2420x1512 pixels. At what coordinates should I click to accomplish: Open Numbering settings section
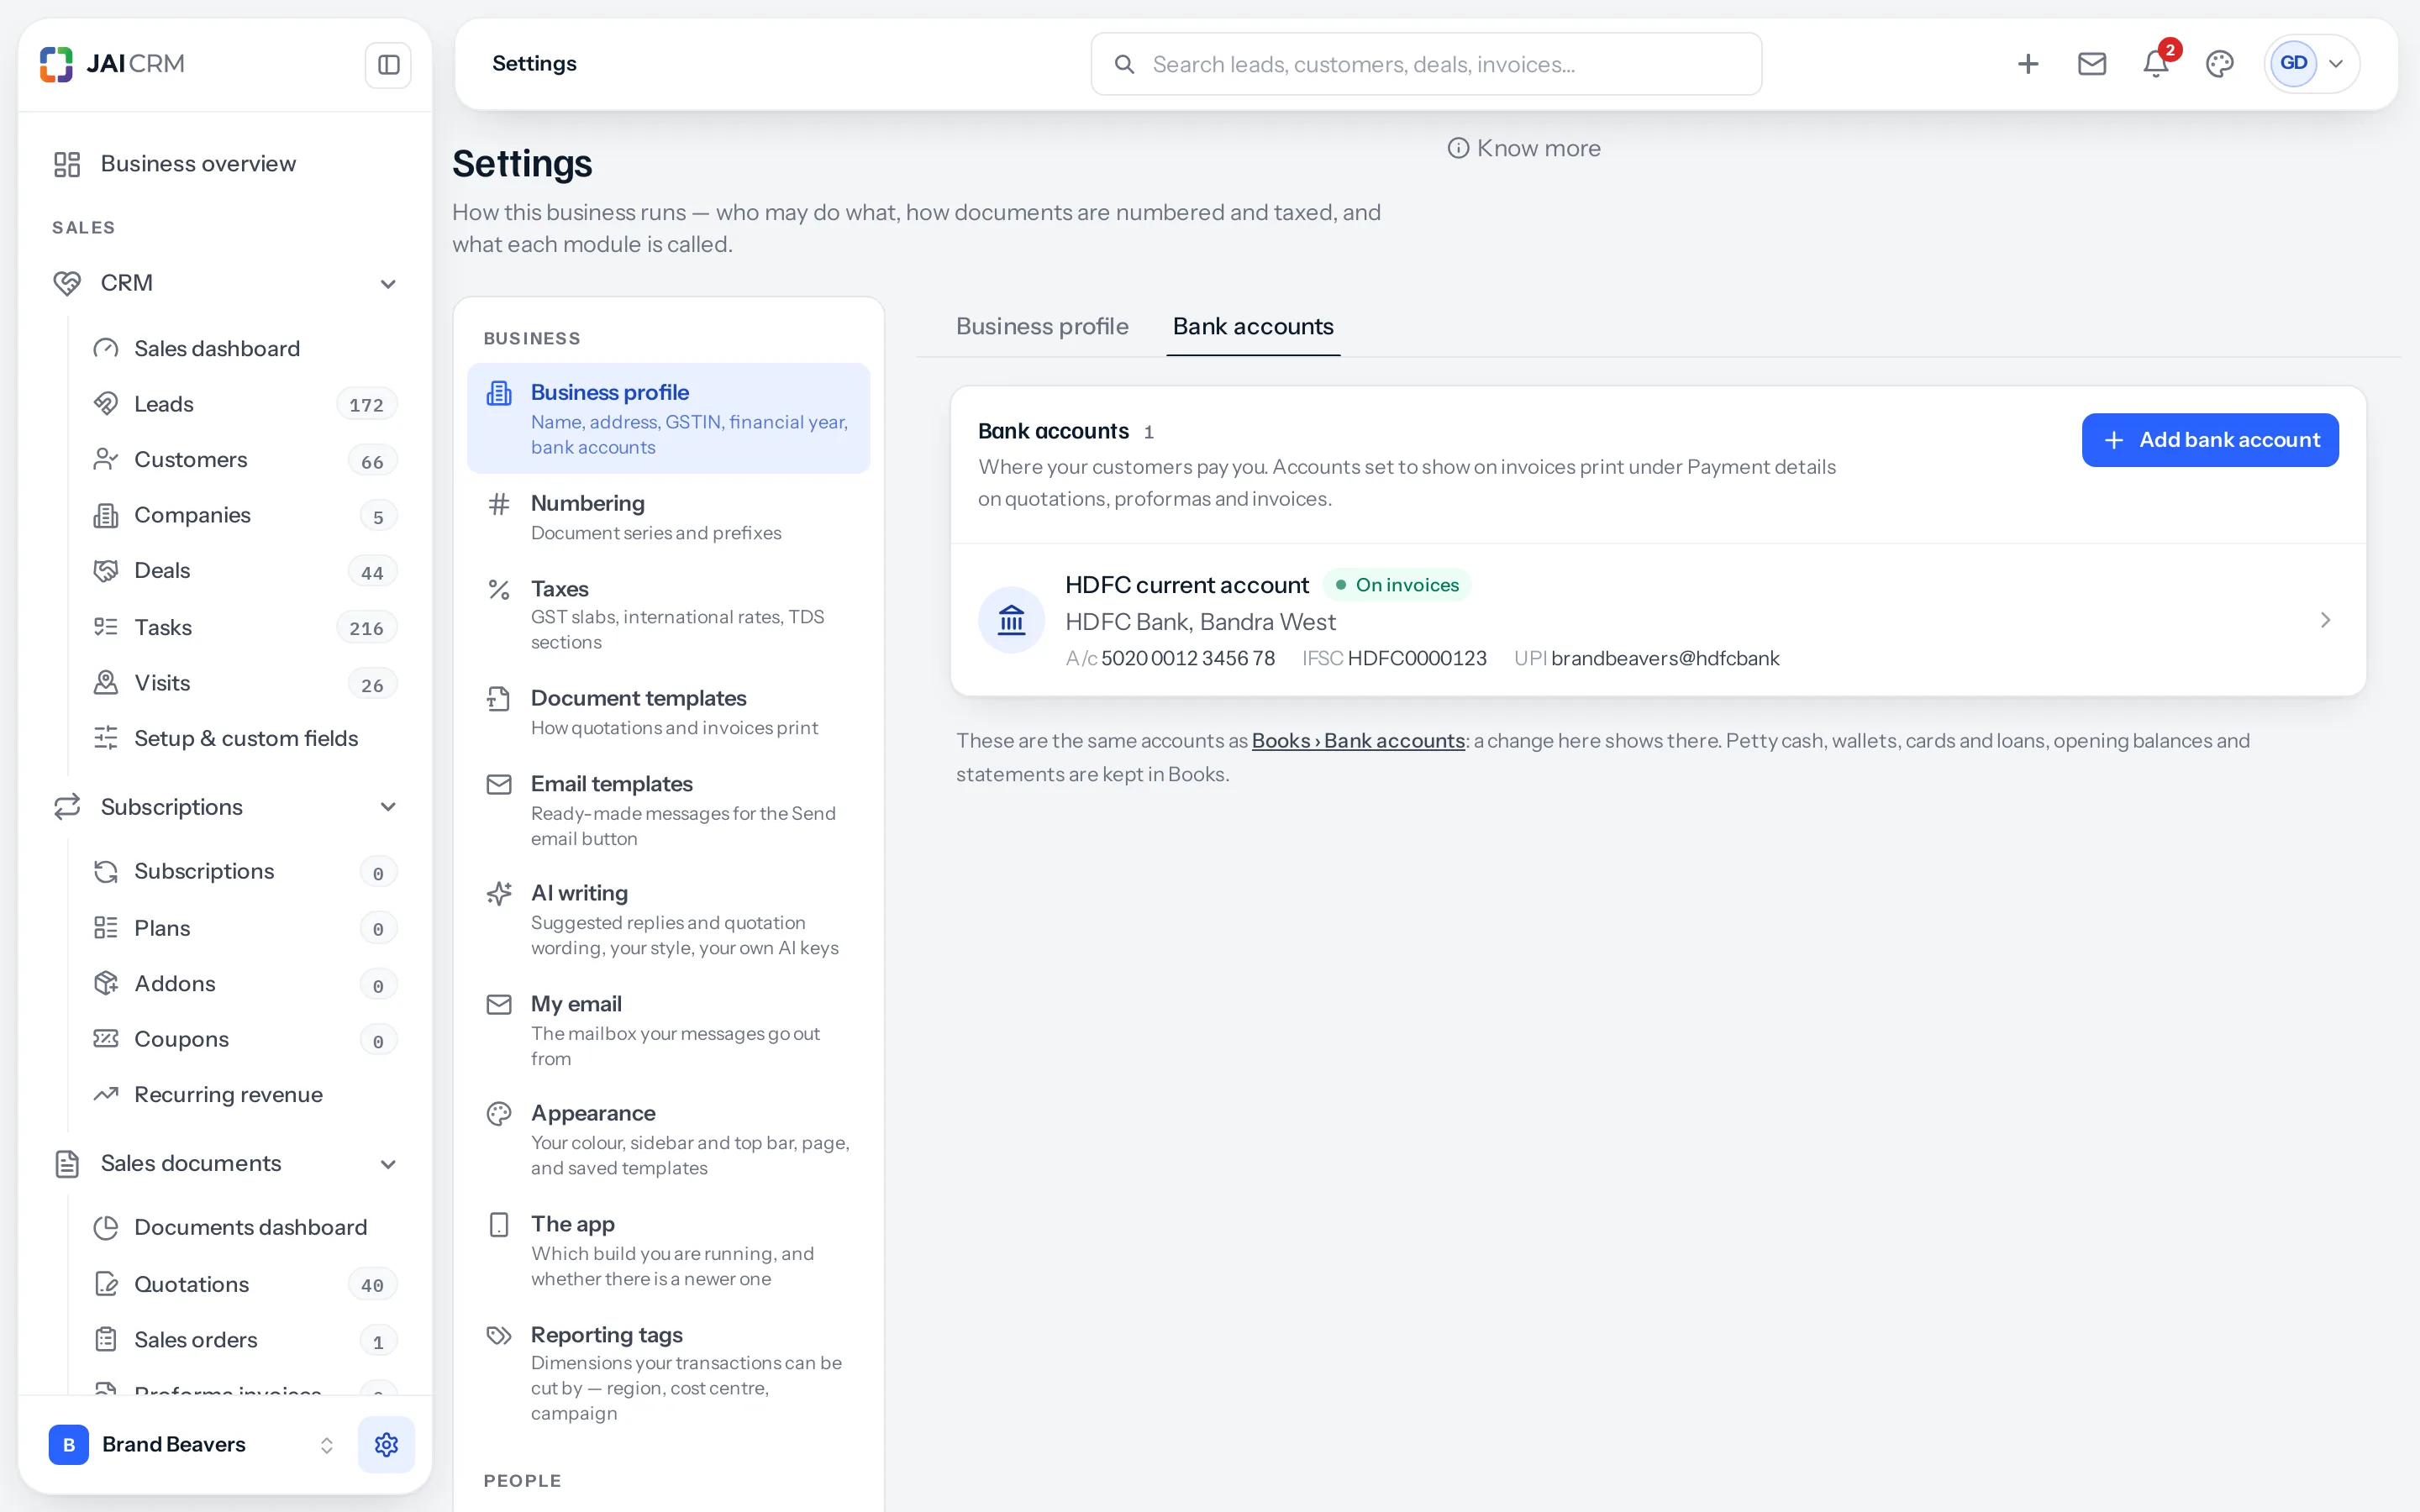click(x=669, y=517)
